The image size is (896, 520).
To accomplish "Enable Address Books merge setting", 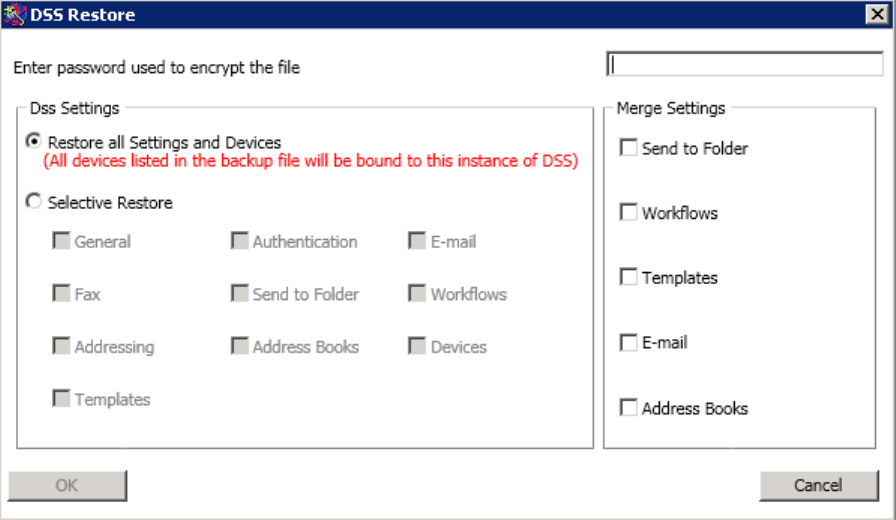I will (629, 408).
